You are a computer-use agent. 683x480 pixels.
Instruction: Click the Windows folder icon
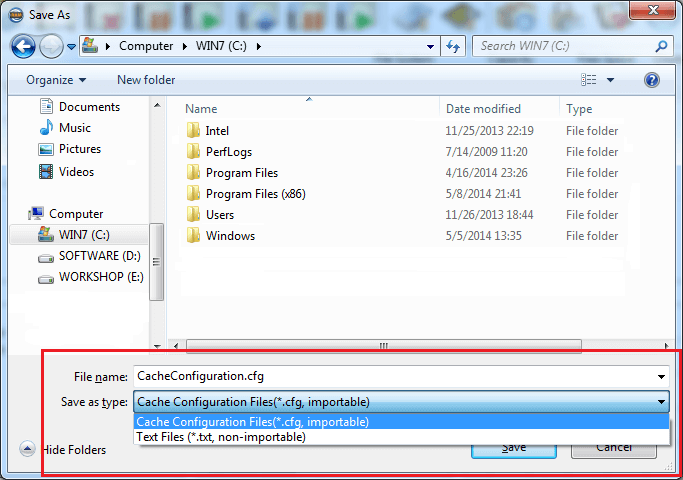(x=193, y=235)
